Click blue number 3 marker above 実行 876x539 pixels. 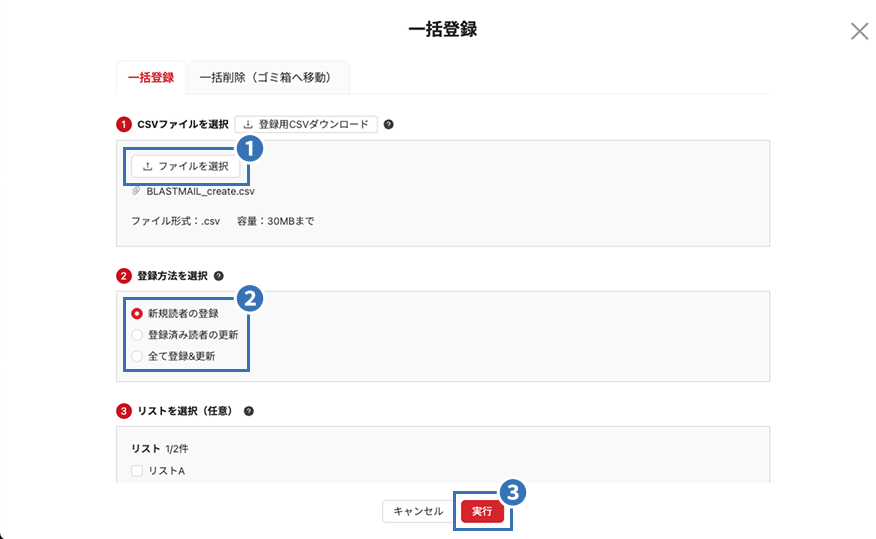[512, 491]
